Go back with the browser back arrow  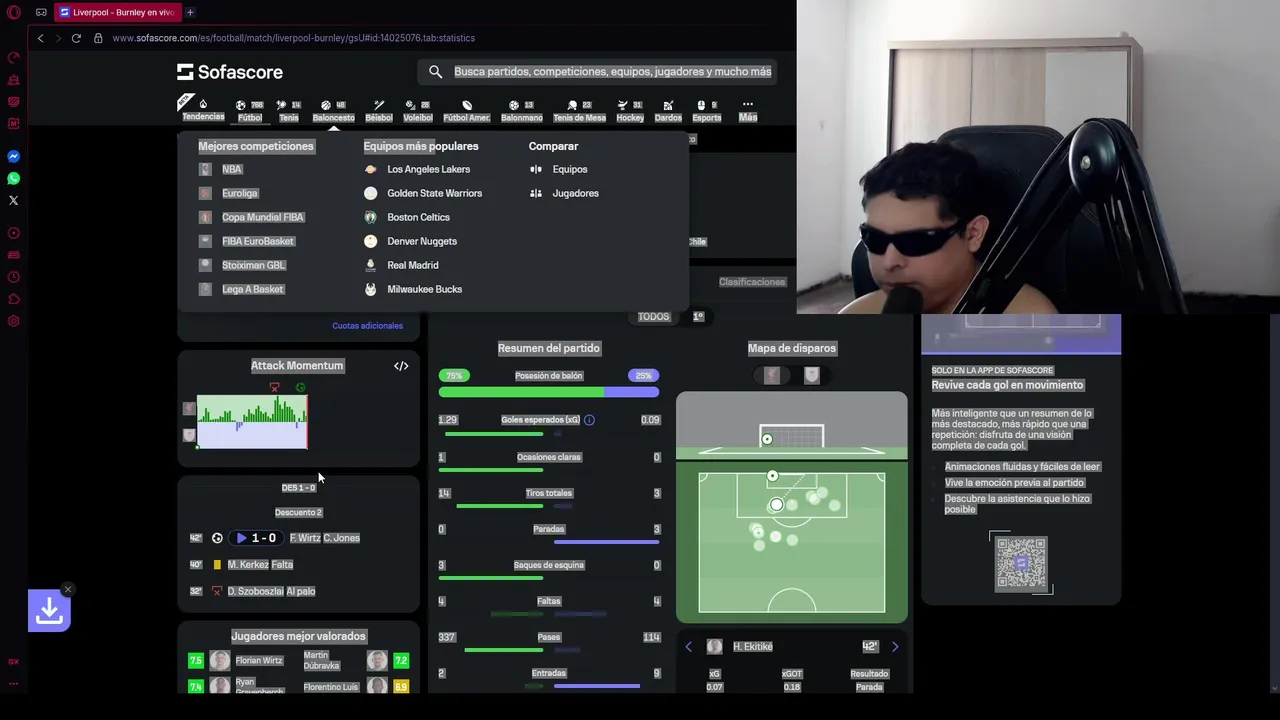[40, 38]
